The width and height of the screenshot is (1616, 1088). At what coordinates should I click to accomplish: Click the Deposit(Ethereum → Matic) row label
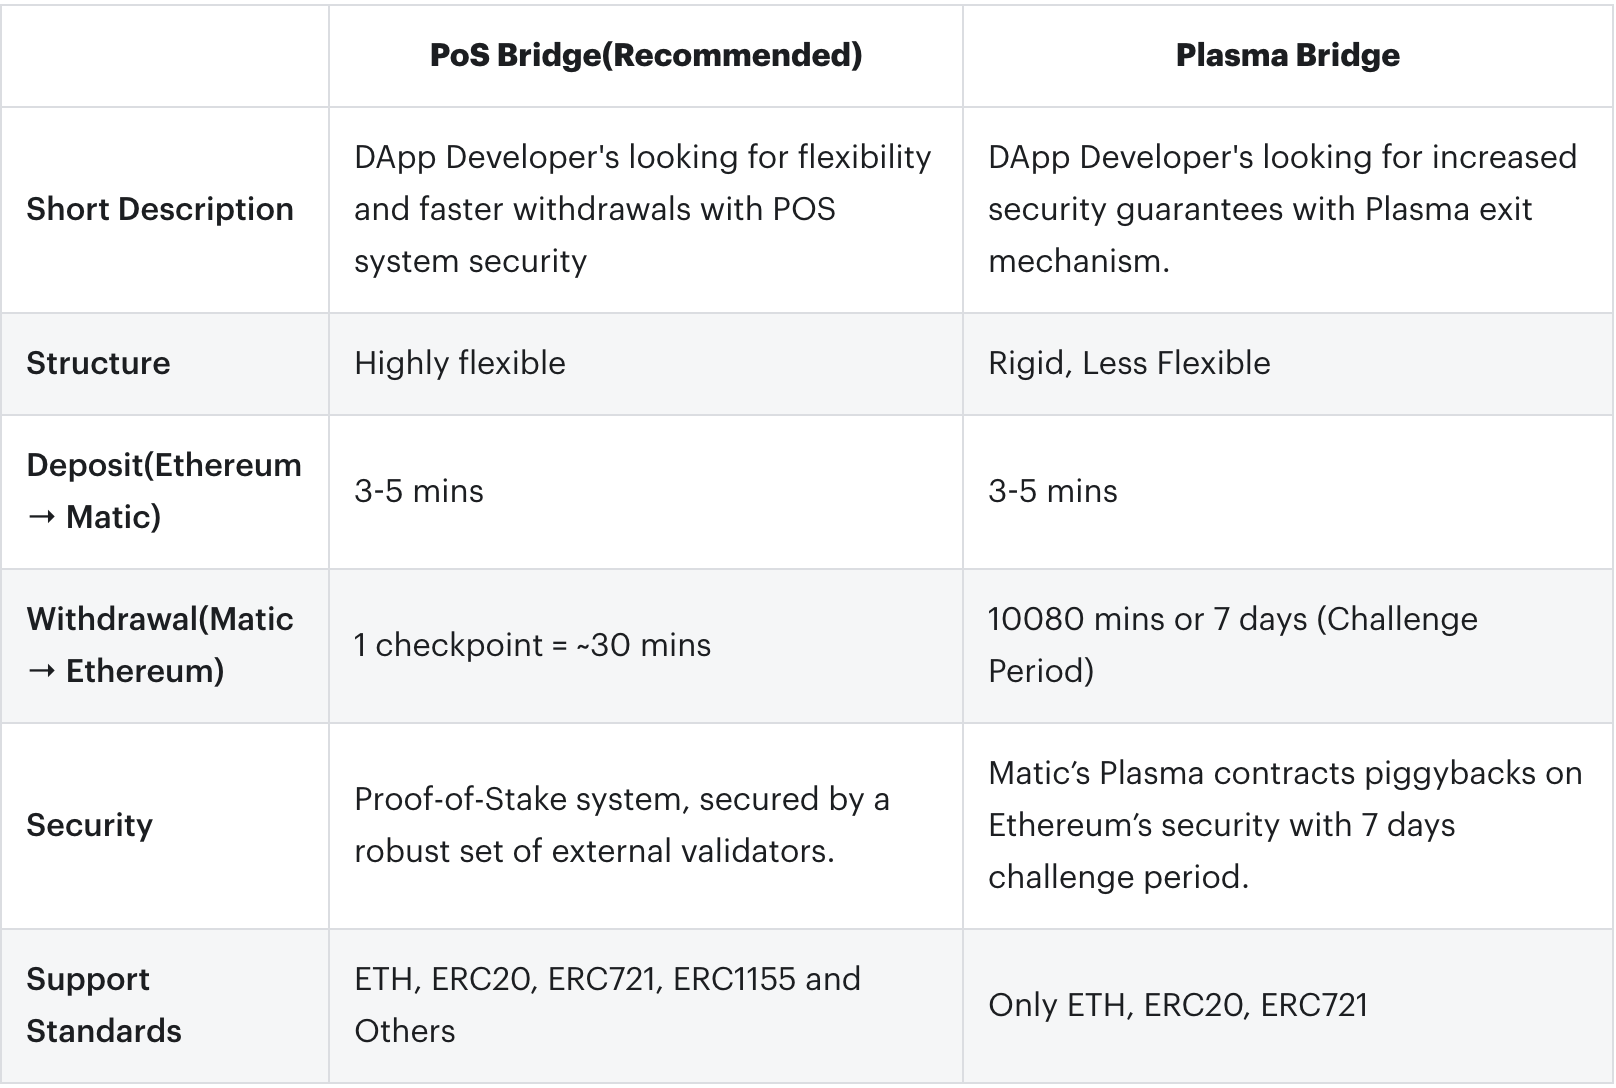(163, 491)
